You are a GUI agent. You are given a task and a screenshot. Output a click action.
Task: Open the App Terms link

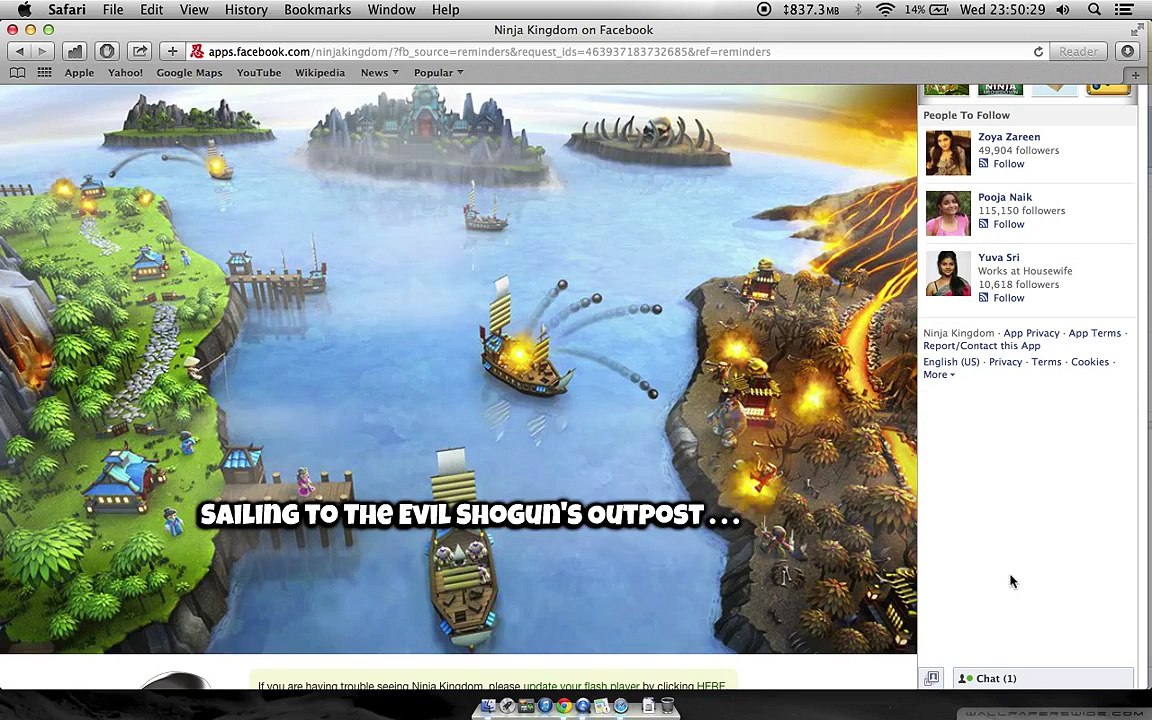[1095, 333]
